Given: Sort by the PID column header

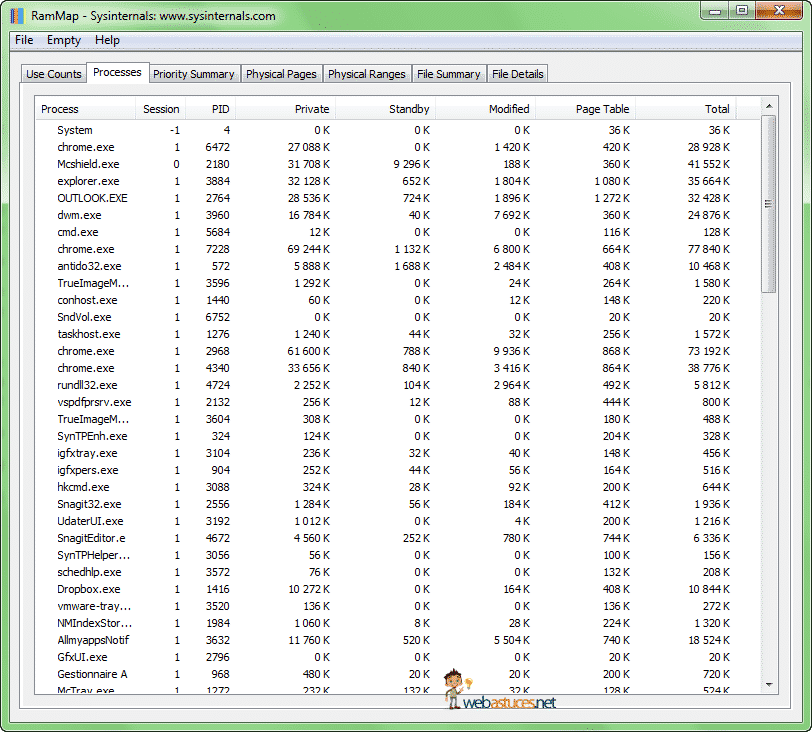Looking at the screenshot, I should (210, 109).
